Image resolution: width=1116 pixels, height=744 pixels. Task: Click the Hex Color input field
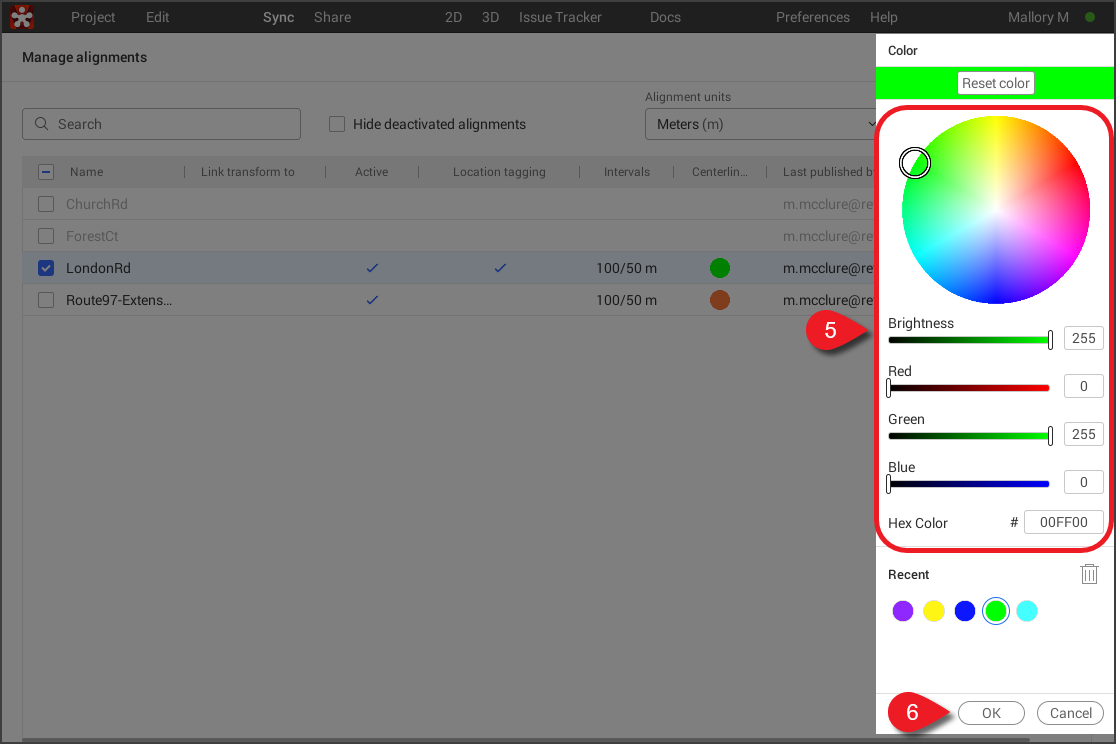coord(1063,522)
